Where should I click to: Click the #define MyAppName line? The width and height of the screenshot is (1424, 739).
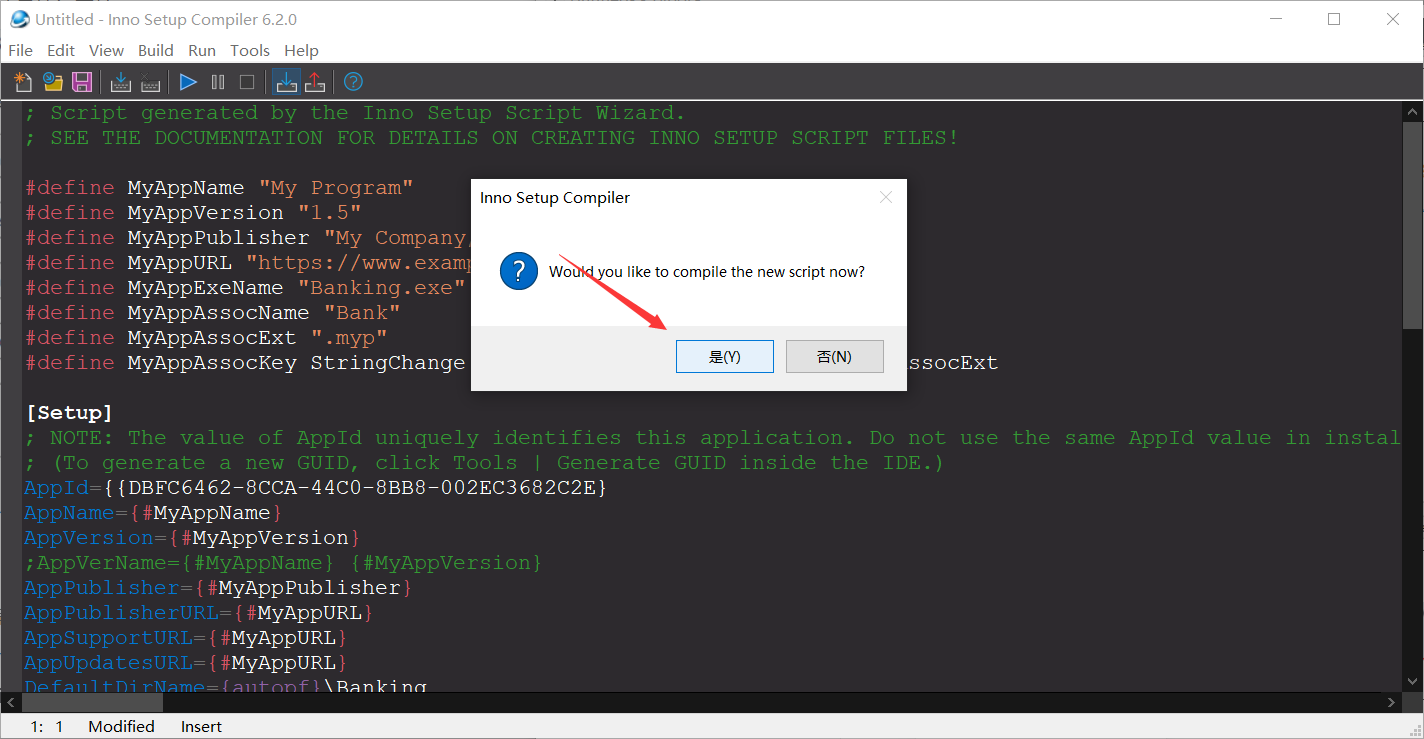219,188
